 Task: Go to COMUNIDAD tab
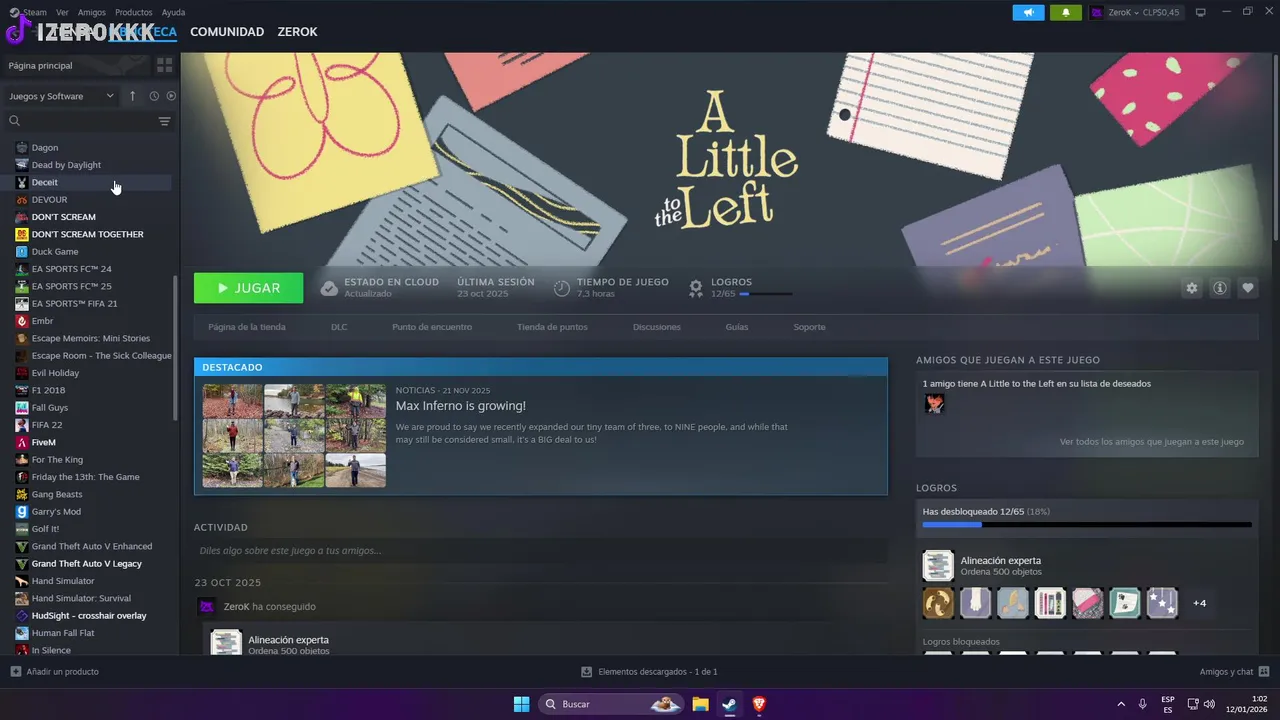[x=227, y=32]
